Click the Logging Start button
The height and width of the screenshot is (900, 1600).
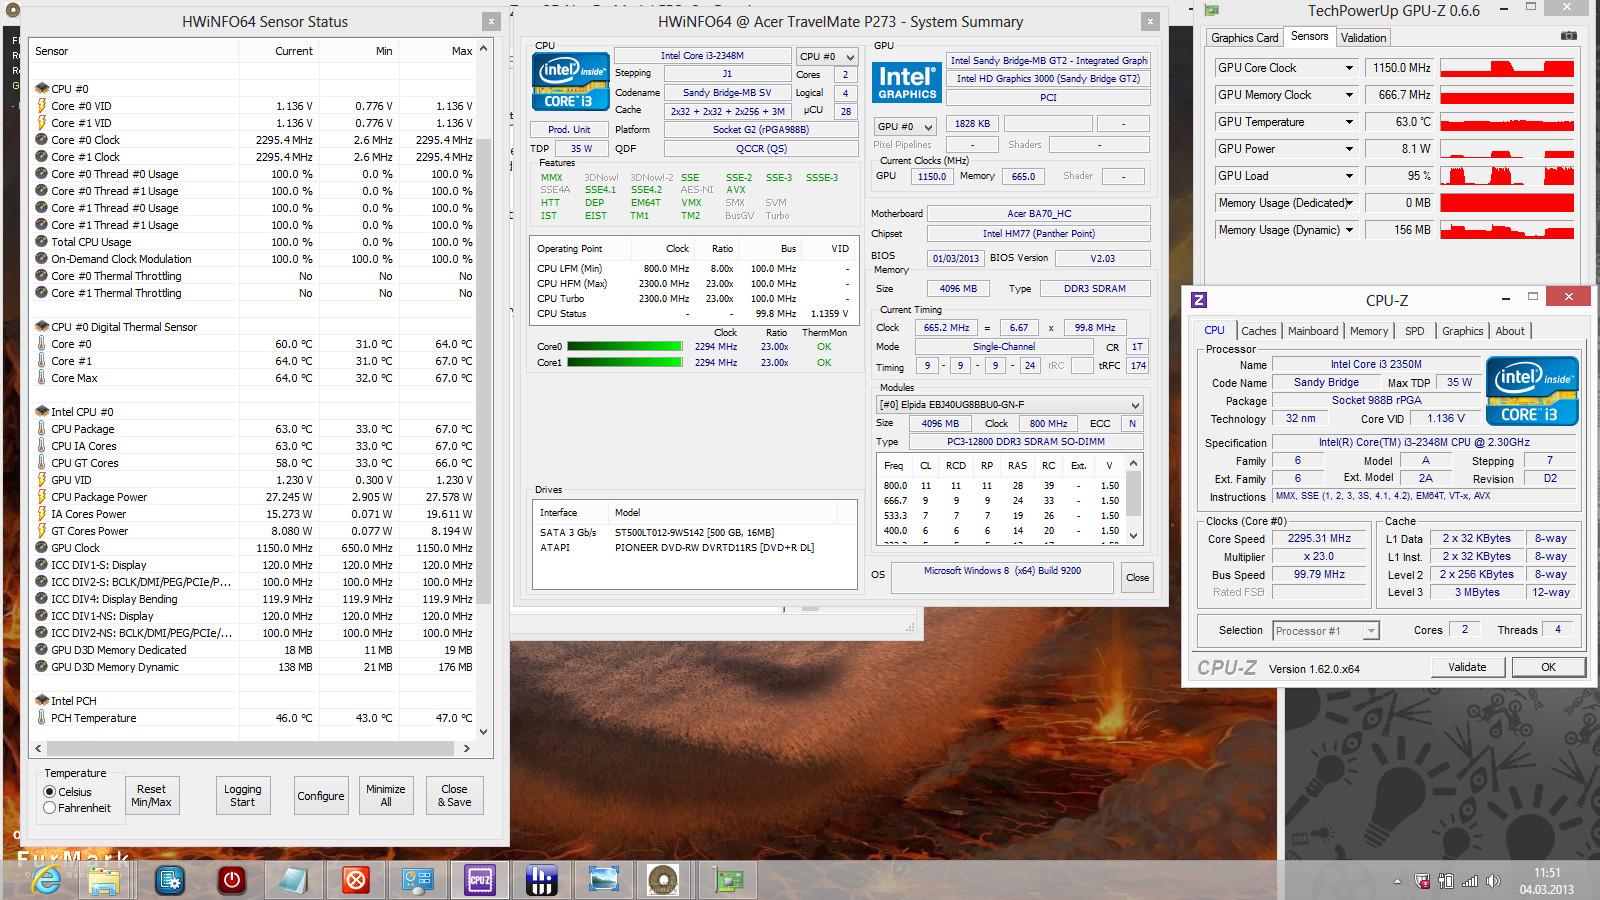[242, 796]
